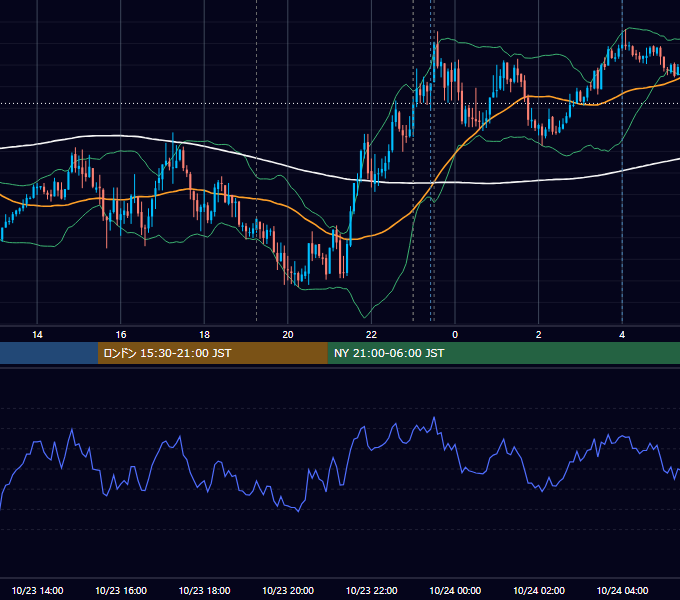Click the 10/23 22:00 date label
Screen dimensions: 680x600
pos(371,590)
